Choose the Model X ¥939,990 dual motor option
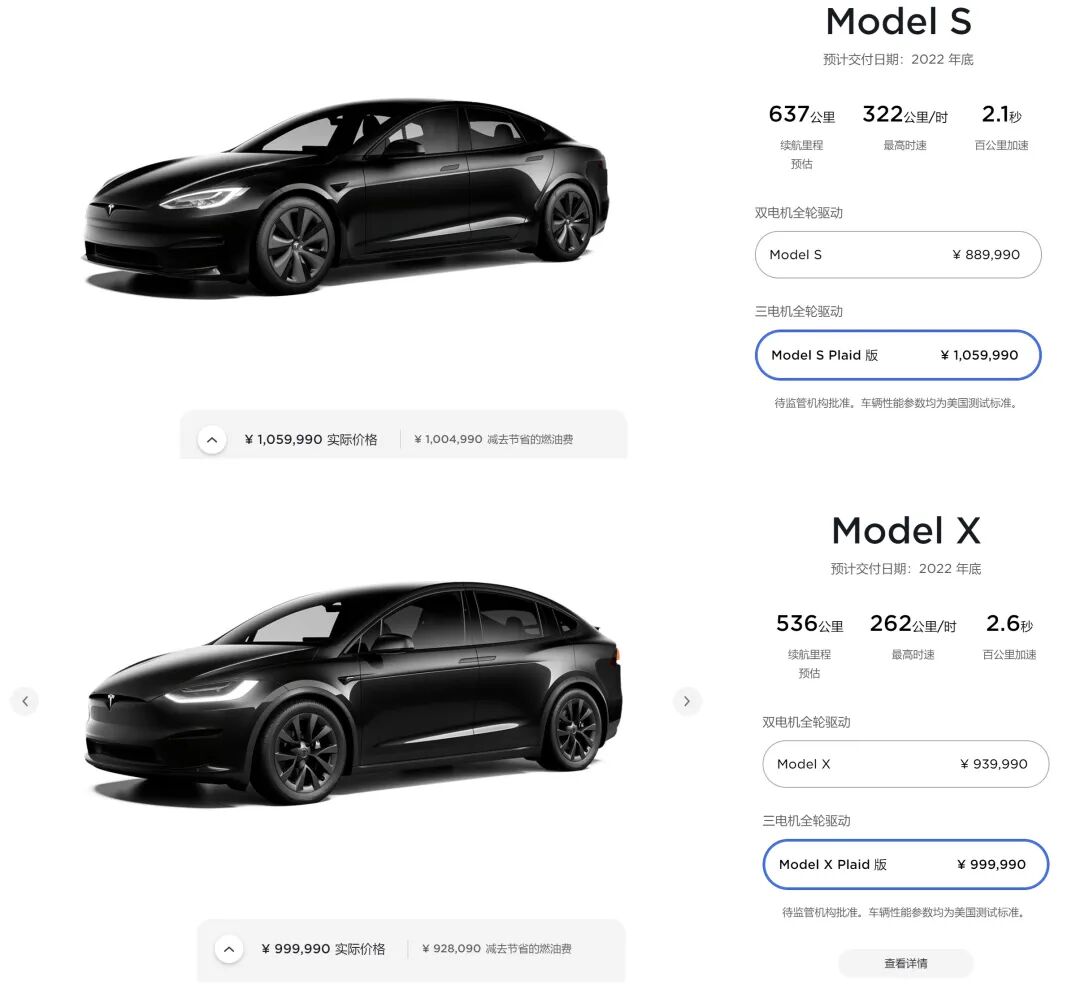This screenshot has height=990, width=1080. [x=904, y=764]
